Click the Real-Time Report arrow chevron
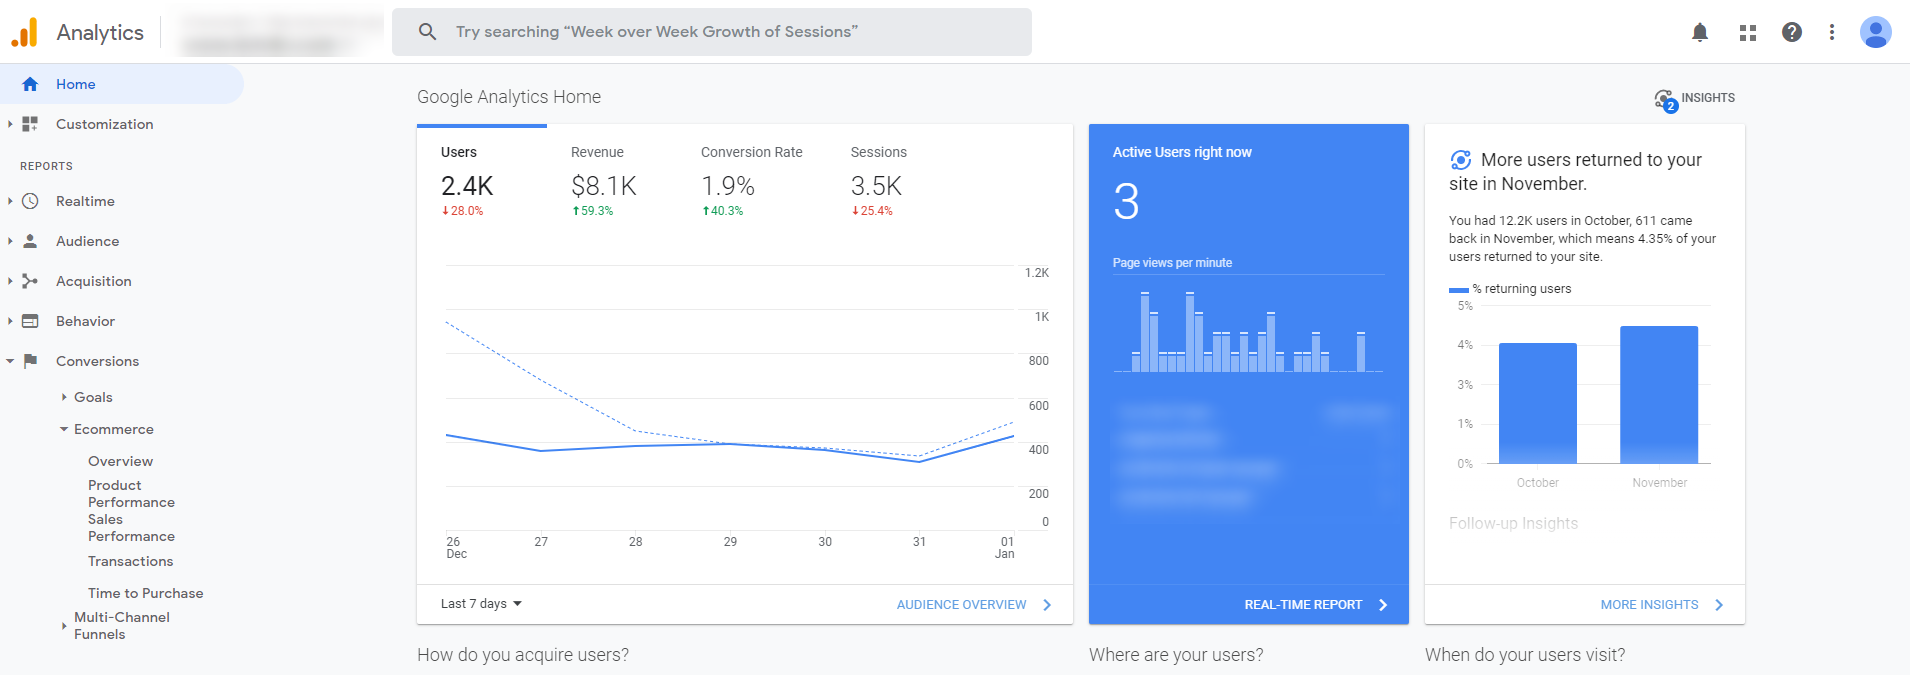This screenshot has width=1910, height=675. pyautogui.click(x=1383, y=605)
